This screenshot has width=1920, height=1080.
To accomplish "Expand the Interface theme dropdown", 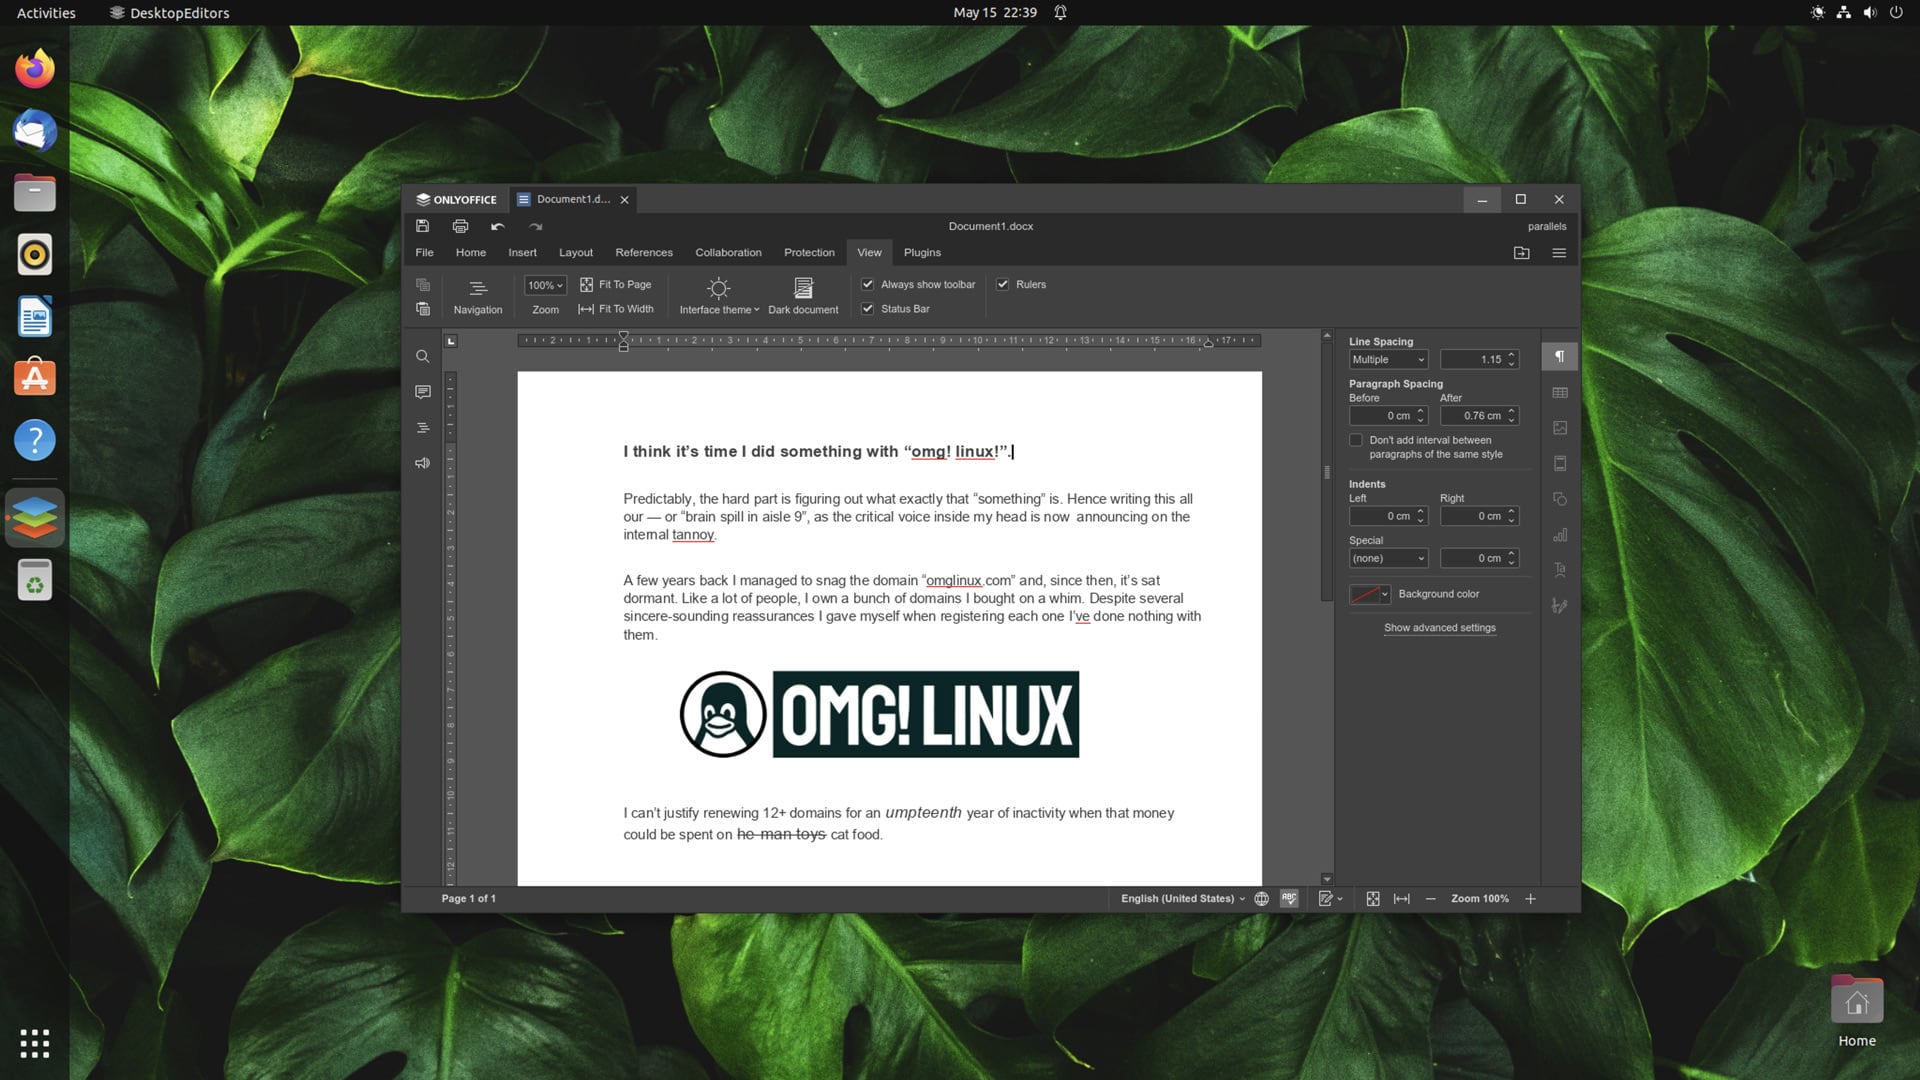I will click(719, 296).
